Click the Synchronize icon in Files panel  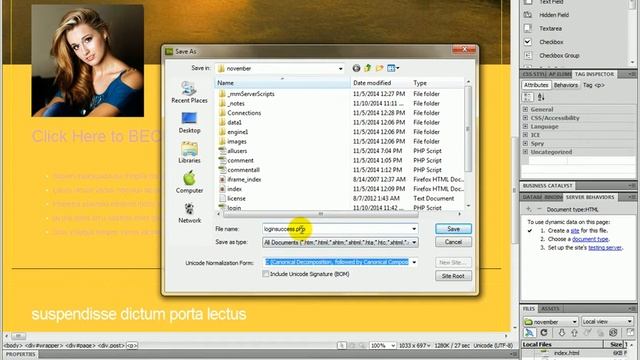coord(613,333)
